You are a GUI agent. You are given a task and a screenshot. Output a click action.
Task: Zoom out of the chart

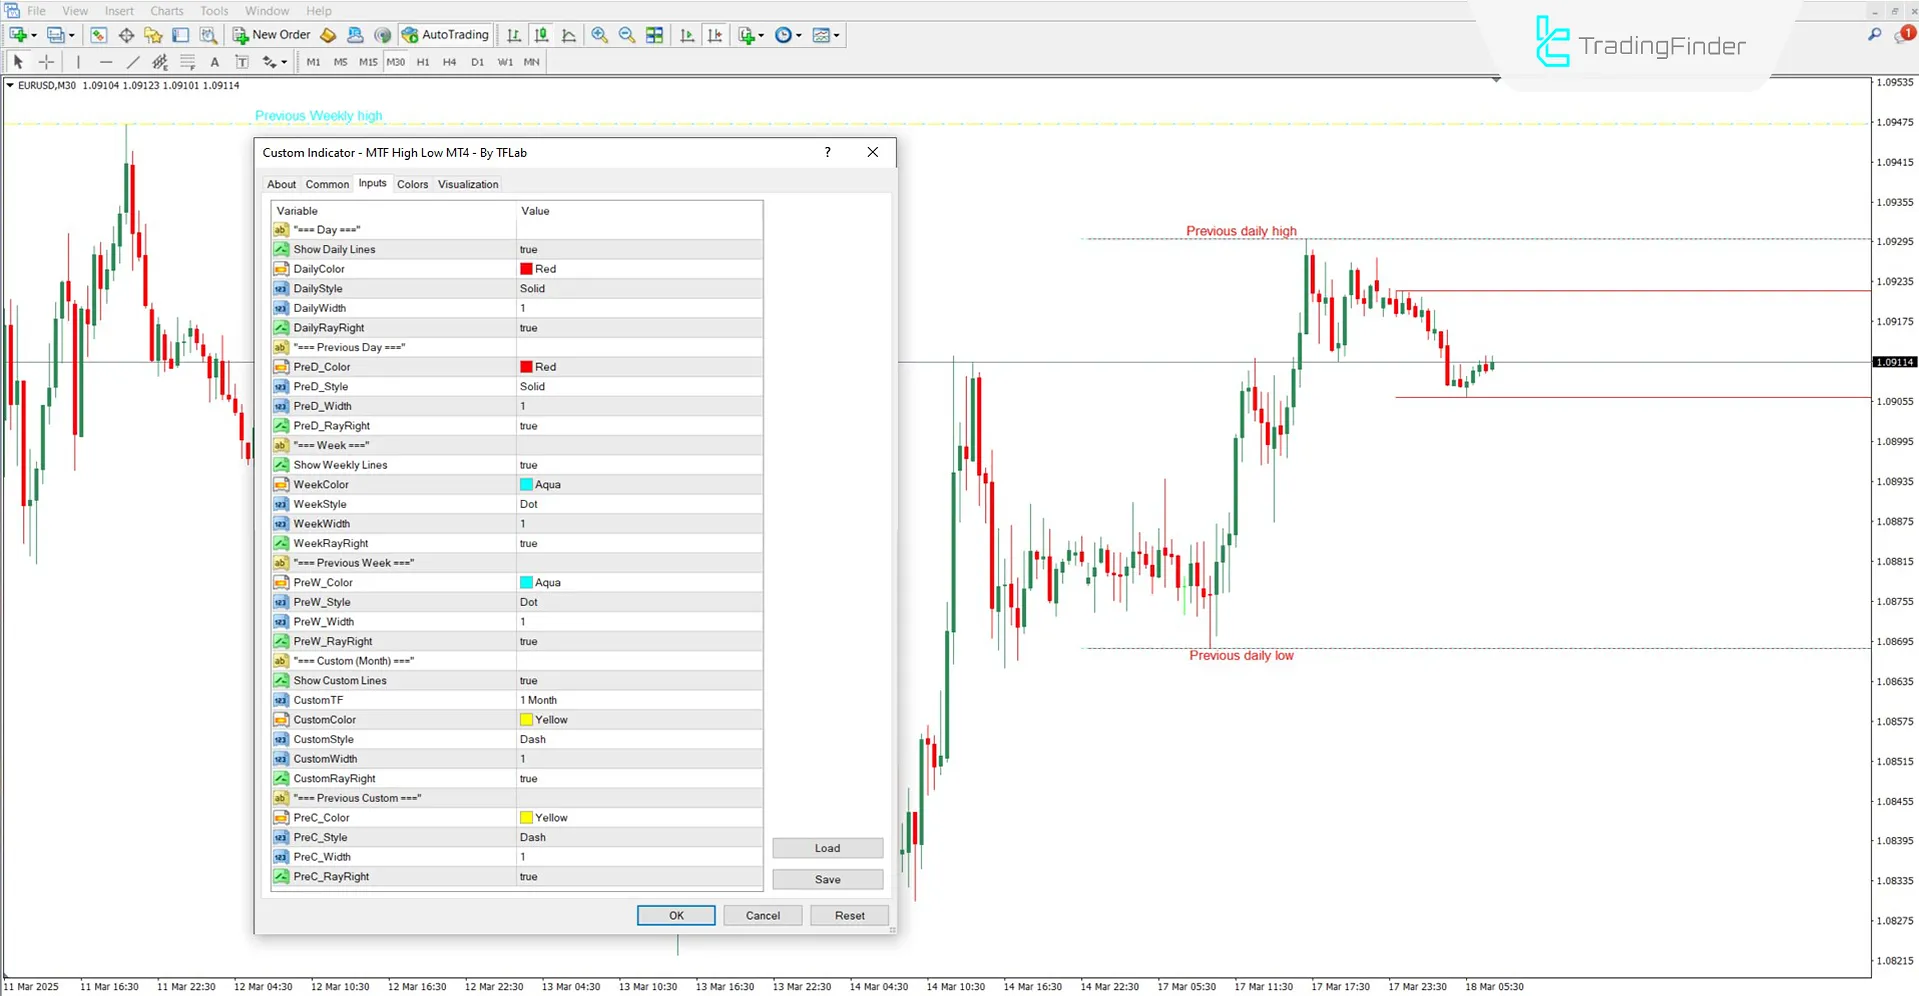pyautogui.click(x=627, y=35)
